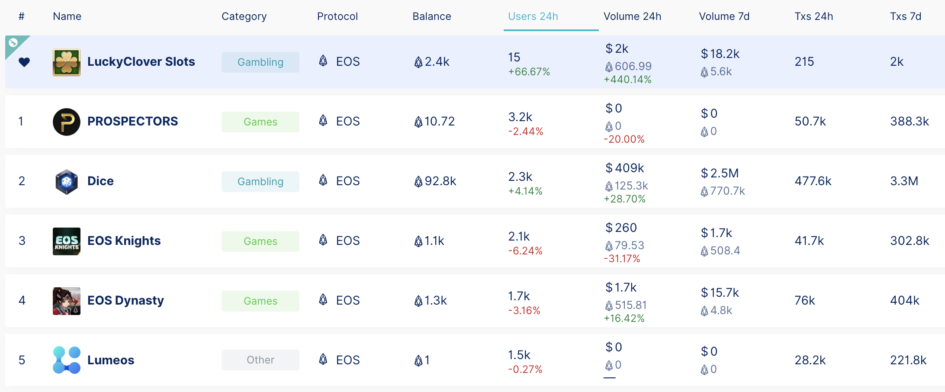
Task: Select the Other category tag for Lumeos
Action: [x=260, y=360]
